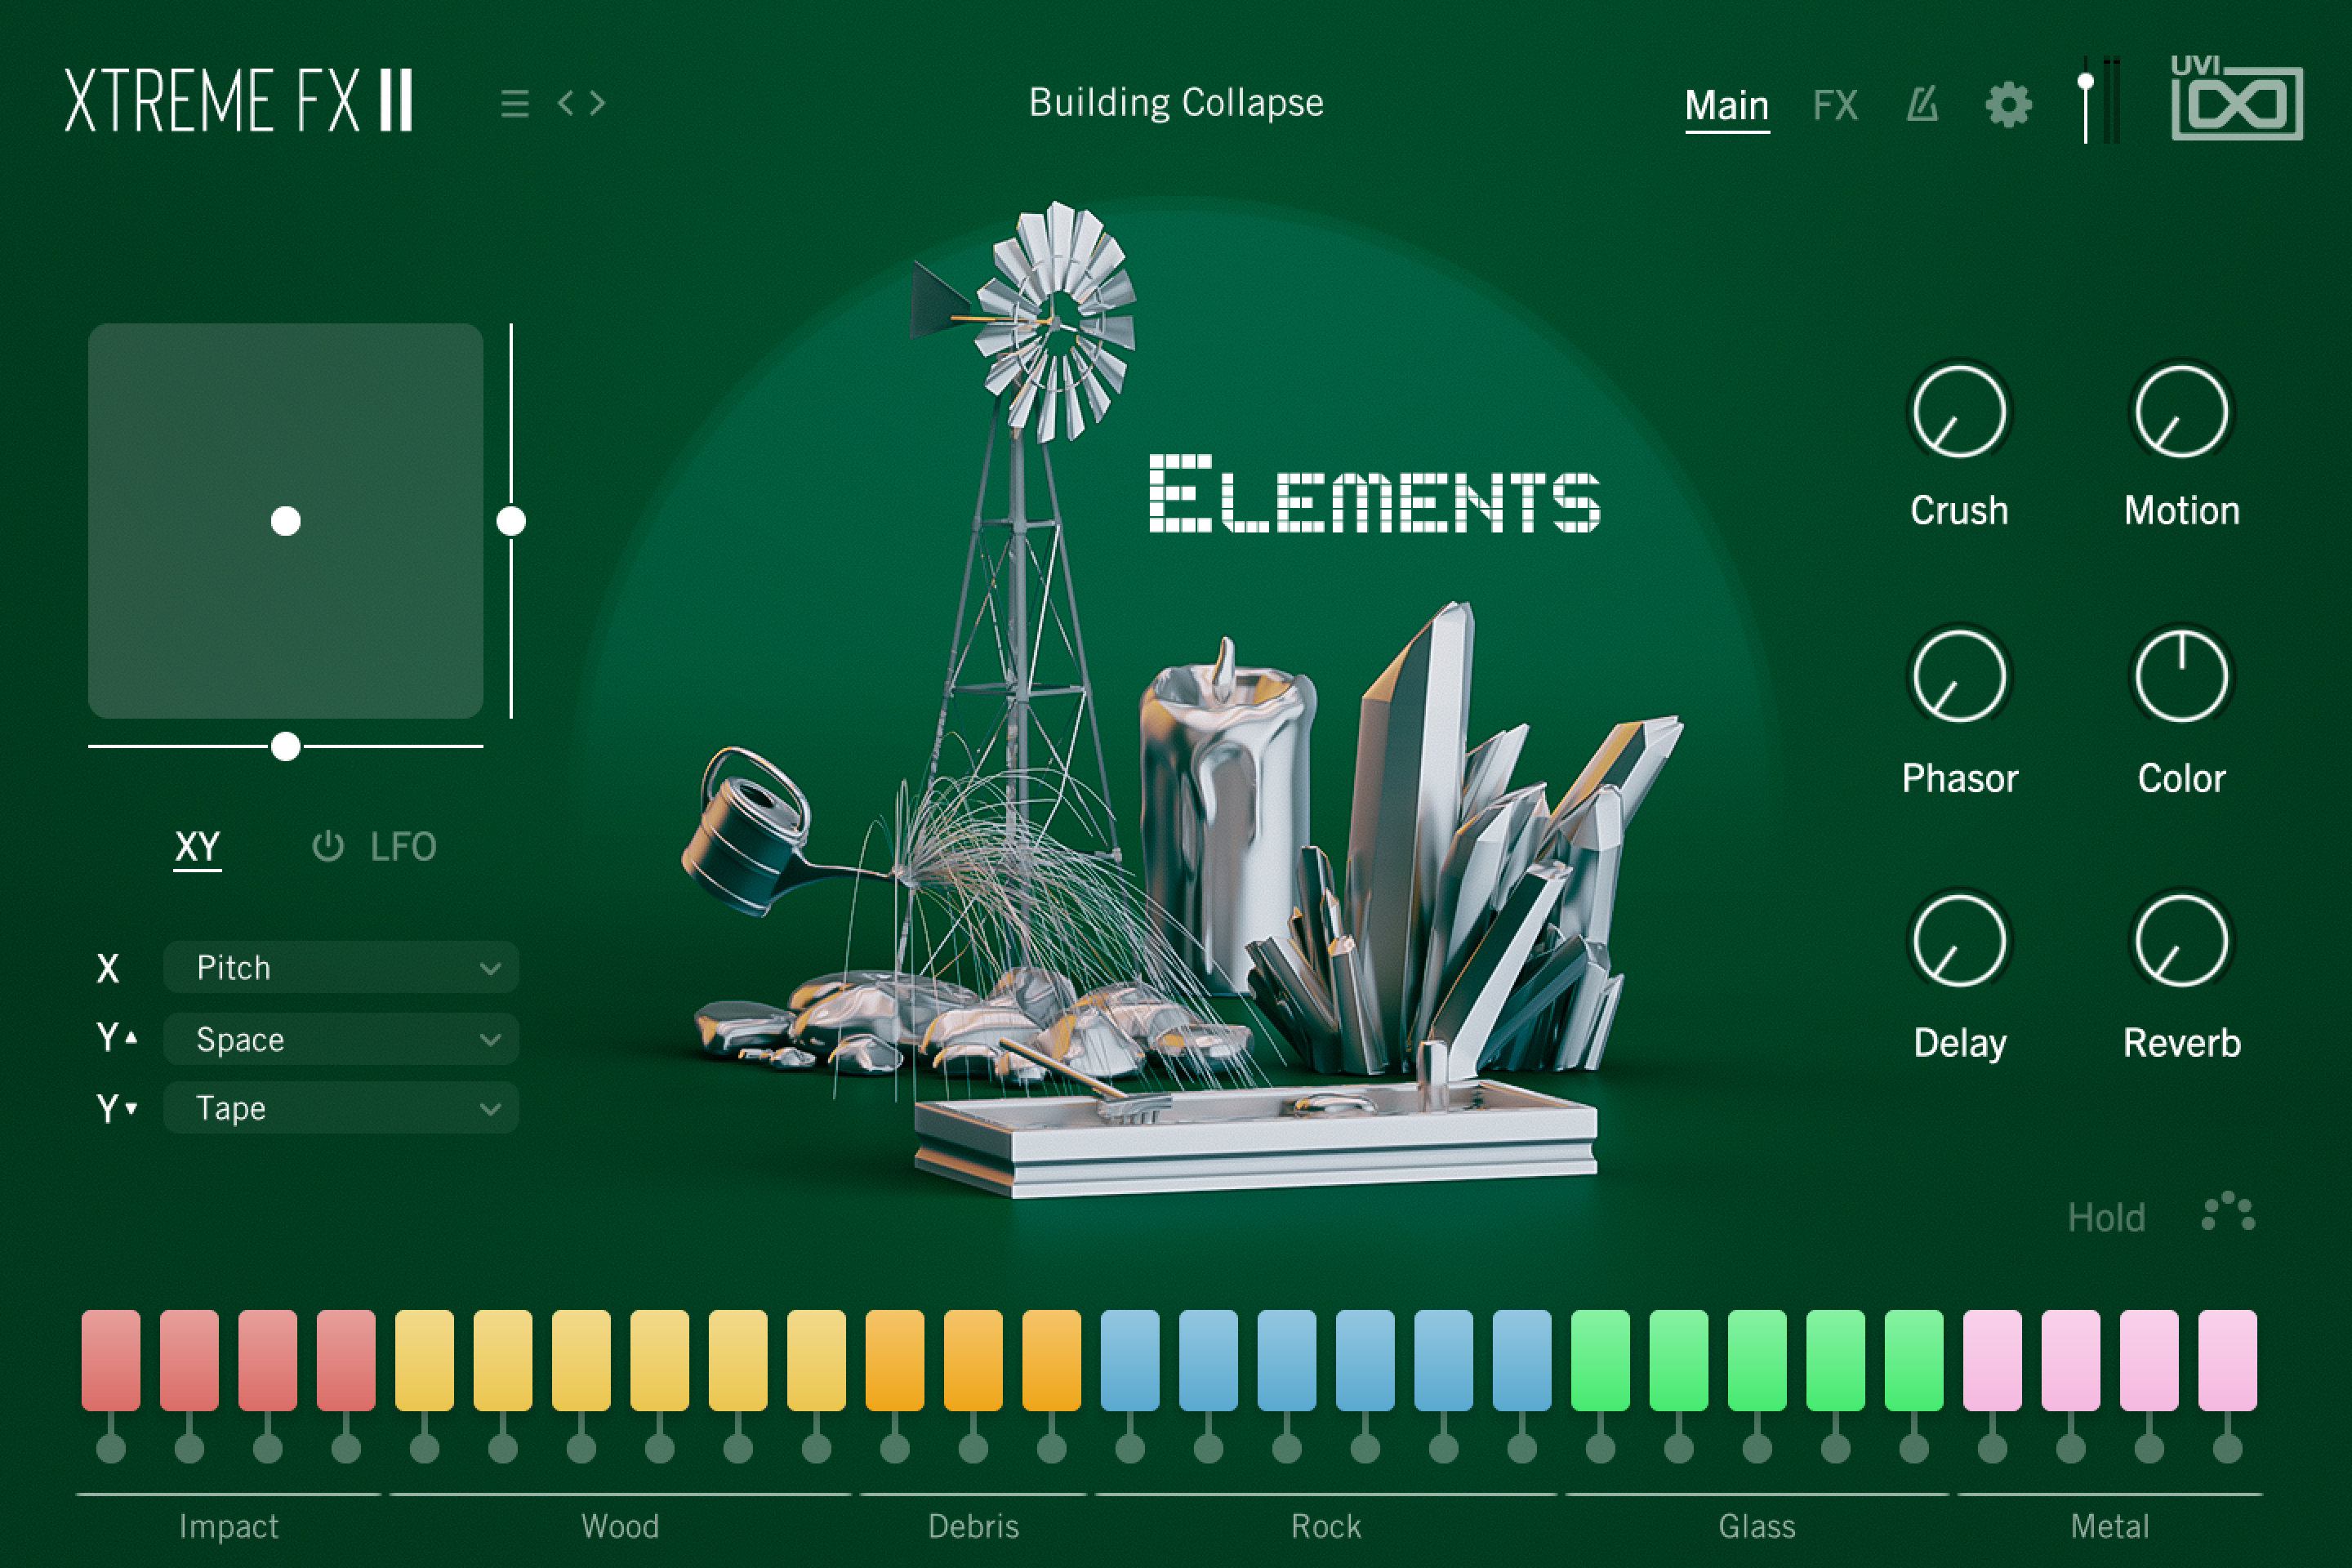Screen dimensions: 2352x1568
Task: Trigger the first pink Metal pad
Action: [1992, 1360]
